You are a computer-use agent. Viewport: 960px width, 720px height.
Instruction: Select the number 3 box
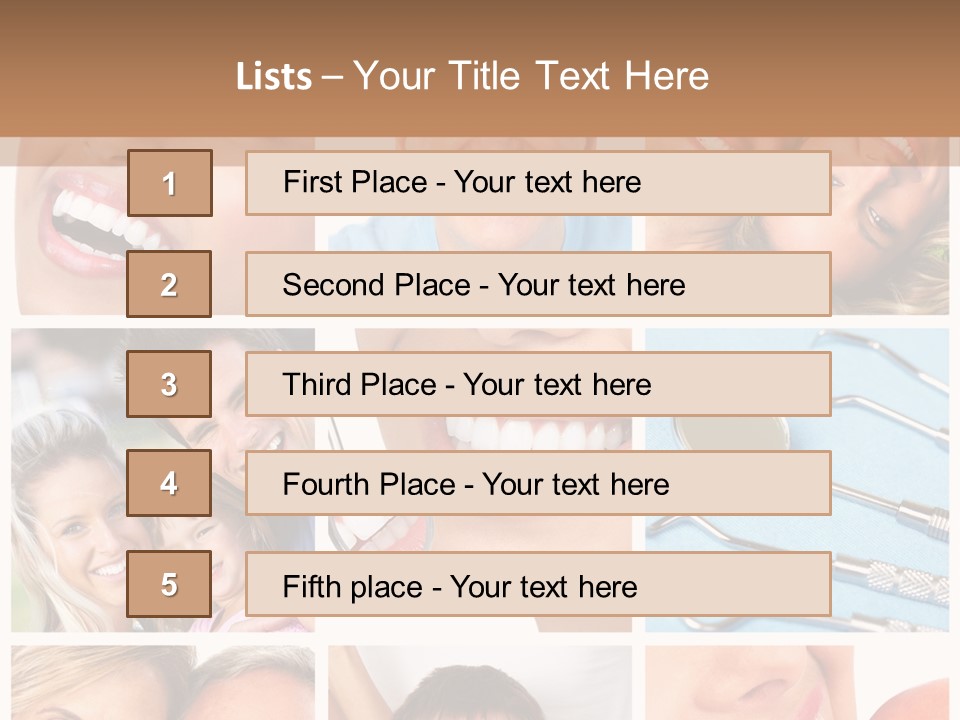click(169, 384)
